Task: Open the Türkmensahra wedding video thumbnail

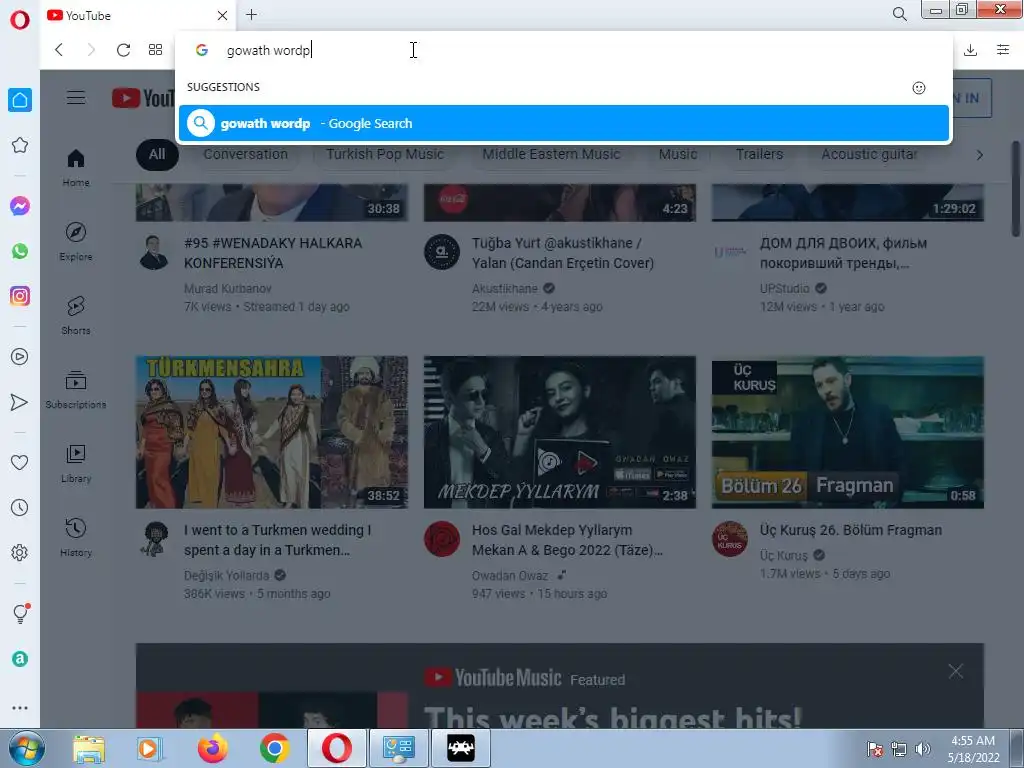Action: [272, 432]
